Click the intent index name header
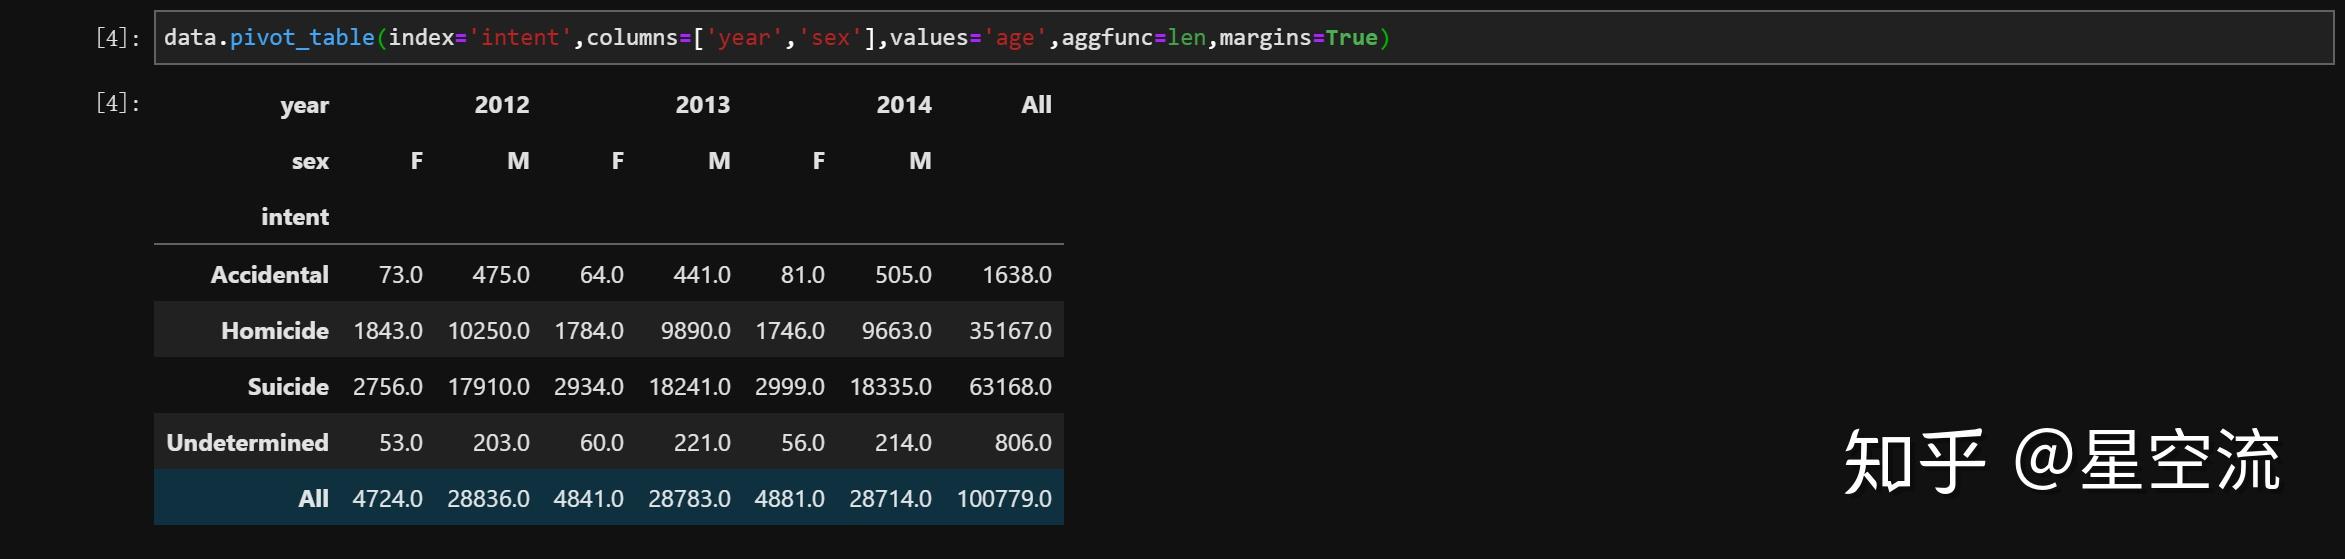2345x559 pixels. tap(295, 217)
